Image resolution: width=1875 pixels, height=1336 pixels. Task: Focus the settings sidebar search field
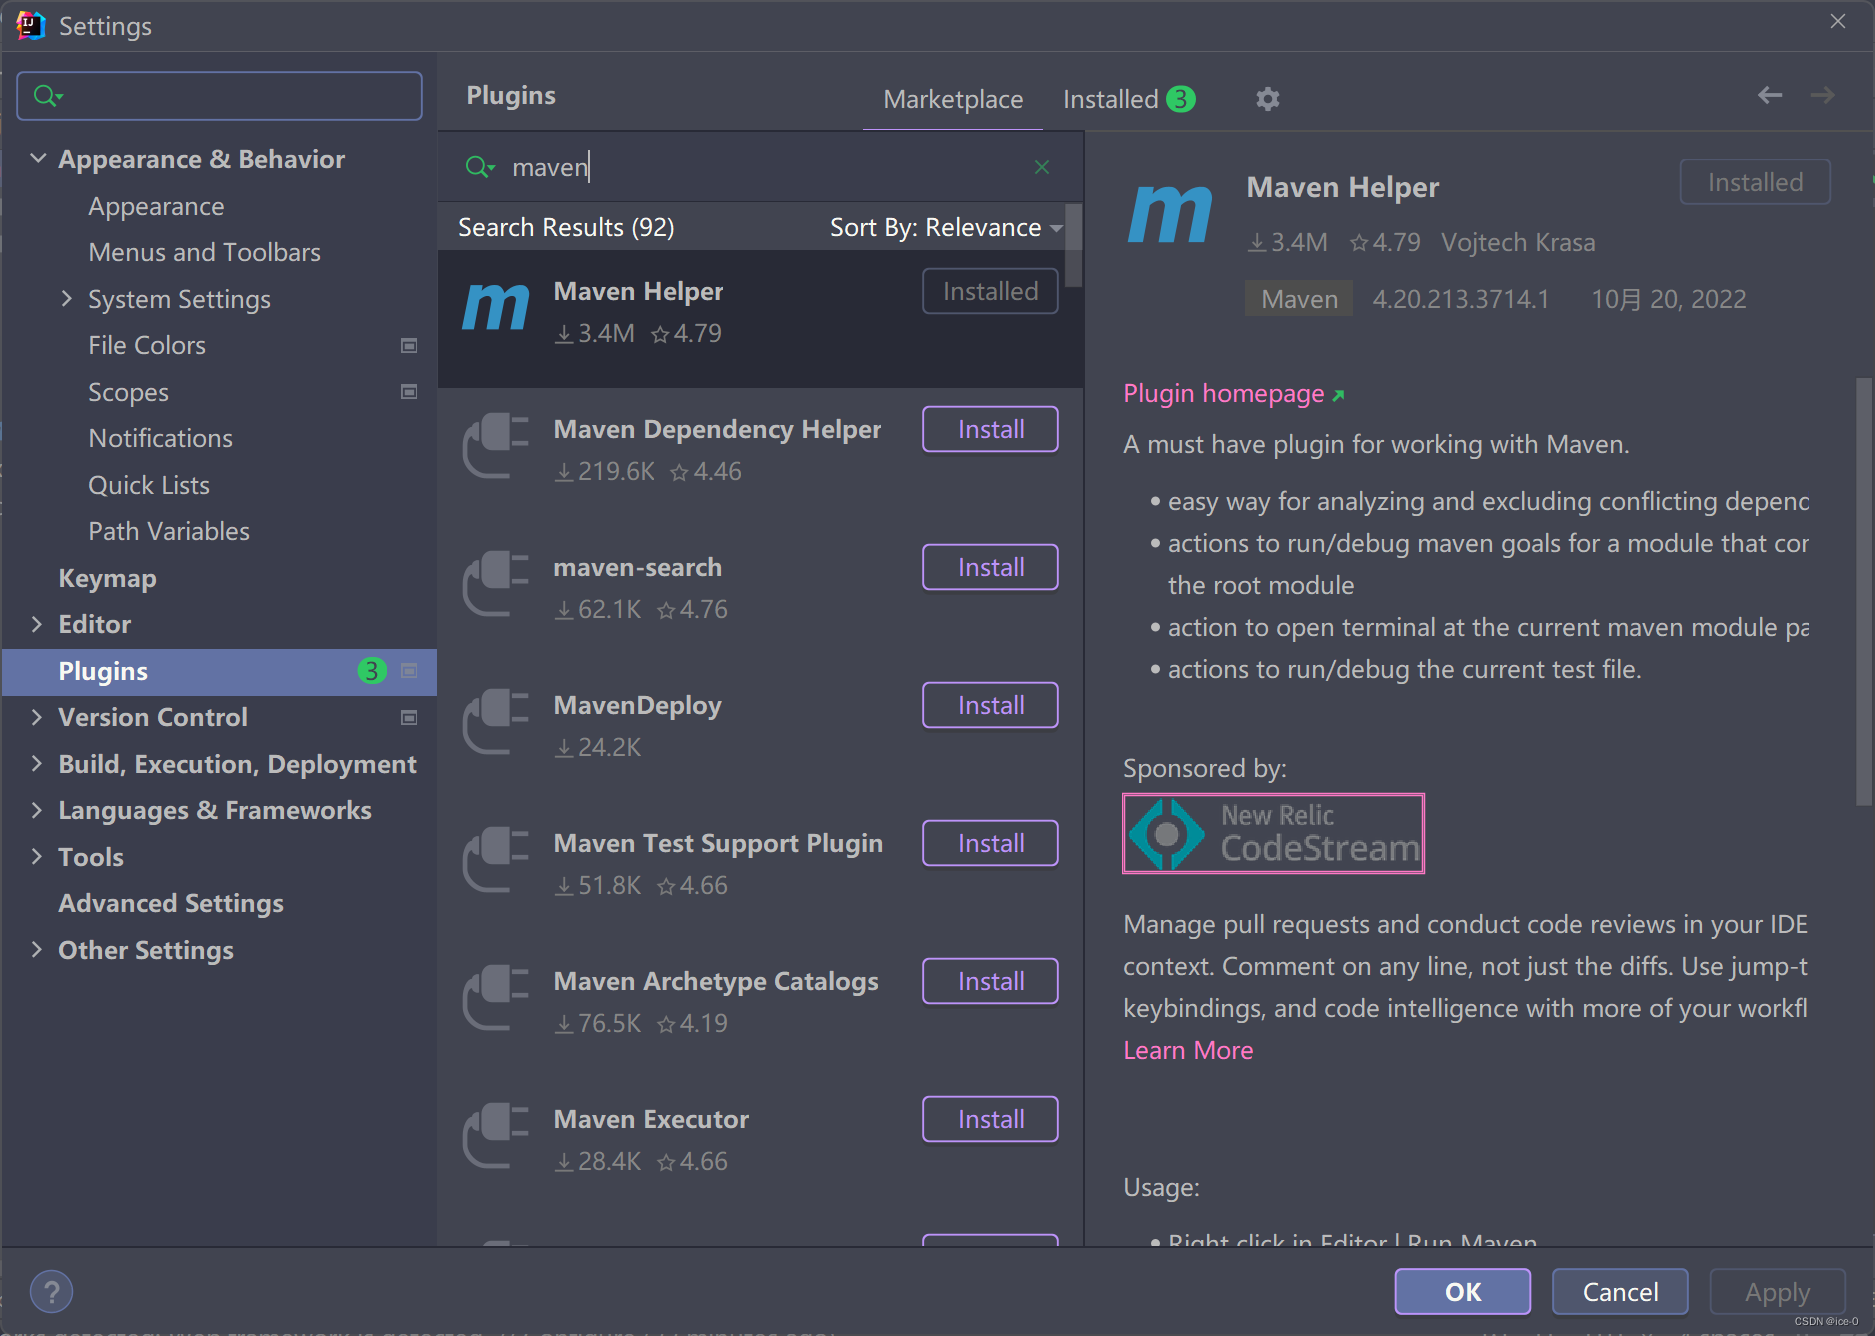coord(220,96)
